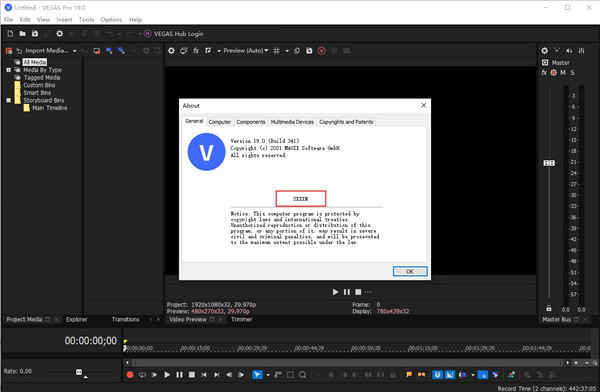Screen dimensions: 600x392
Task: Open Master FX button in mixer
Action: [x=544, y=72]
